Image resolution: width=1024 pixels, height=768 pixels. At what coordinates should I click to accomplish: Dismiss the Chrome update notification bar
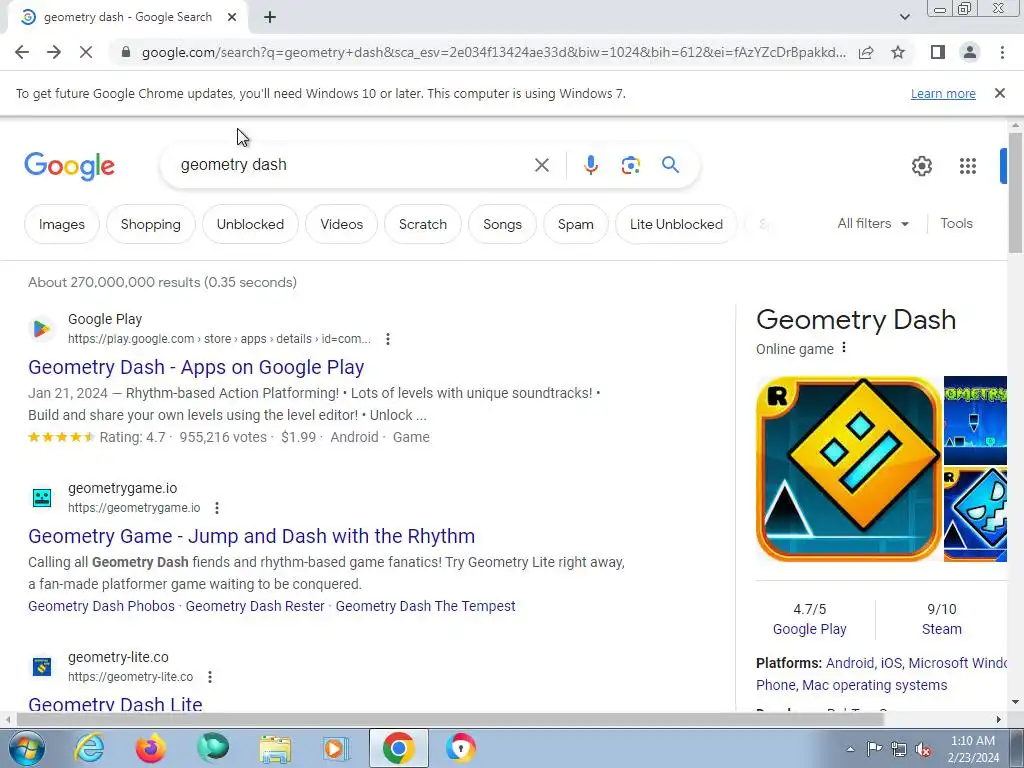pyautogui.click(x=999, y=93)
